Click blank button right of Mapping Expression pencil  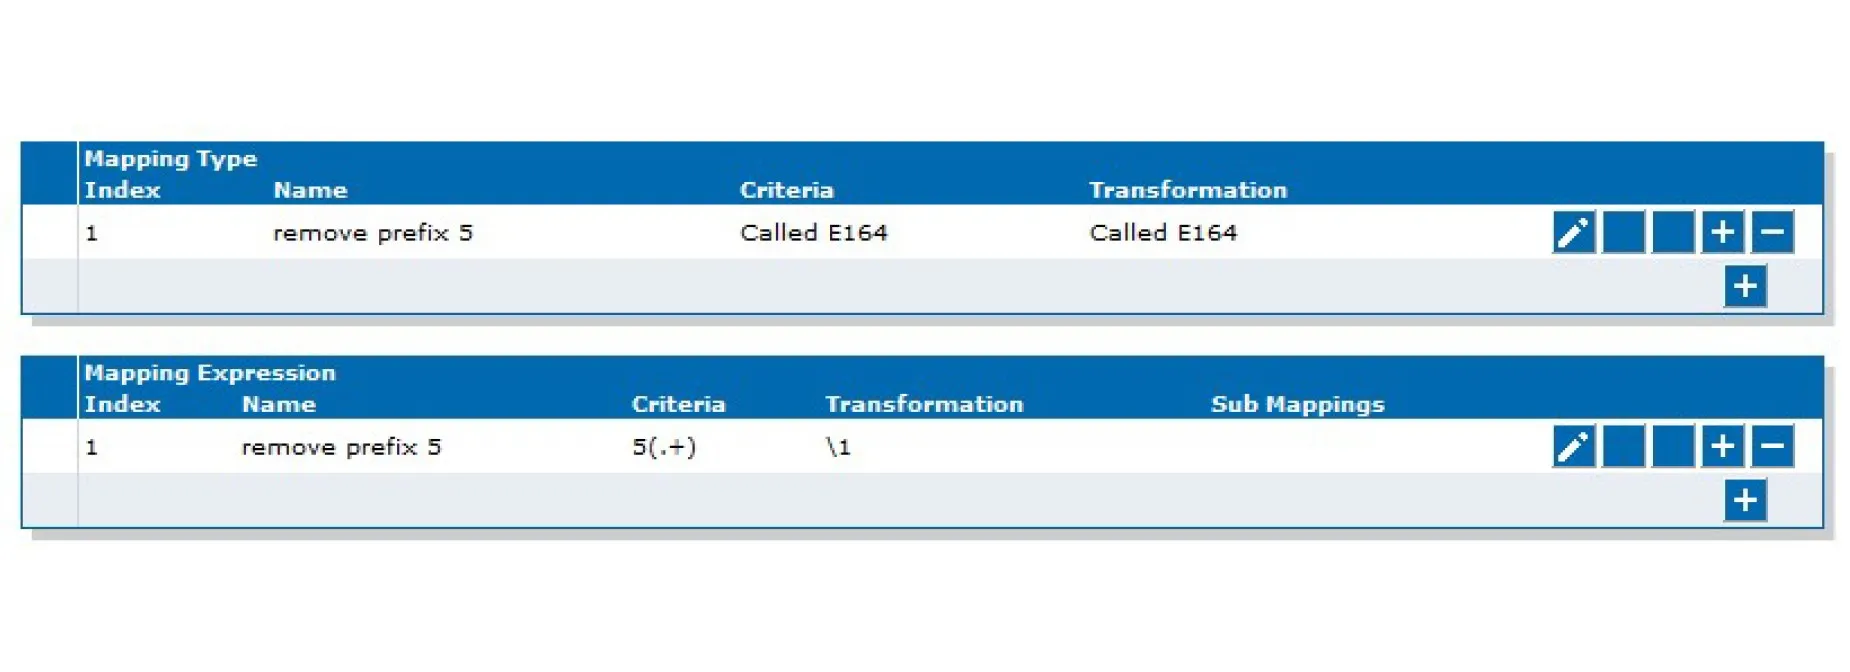coord(1623,446)
